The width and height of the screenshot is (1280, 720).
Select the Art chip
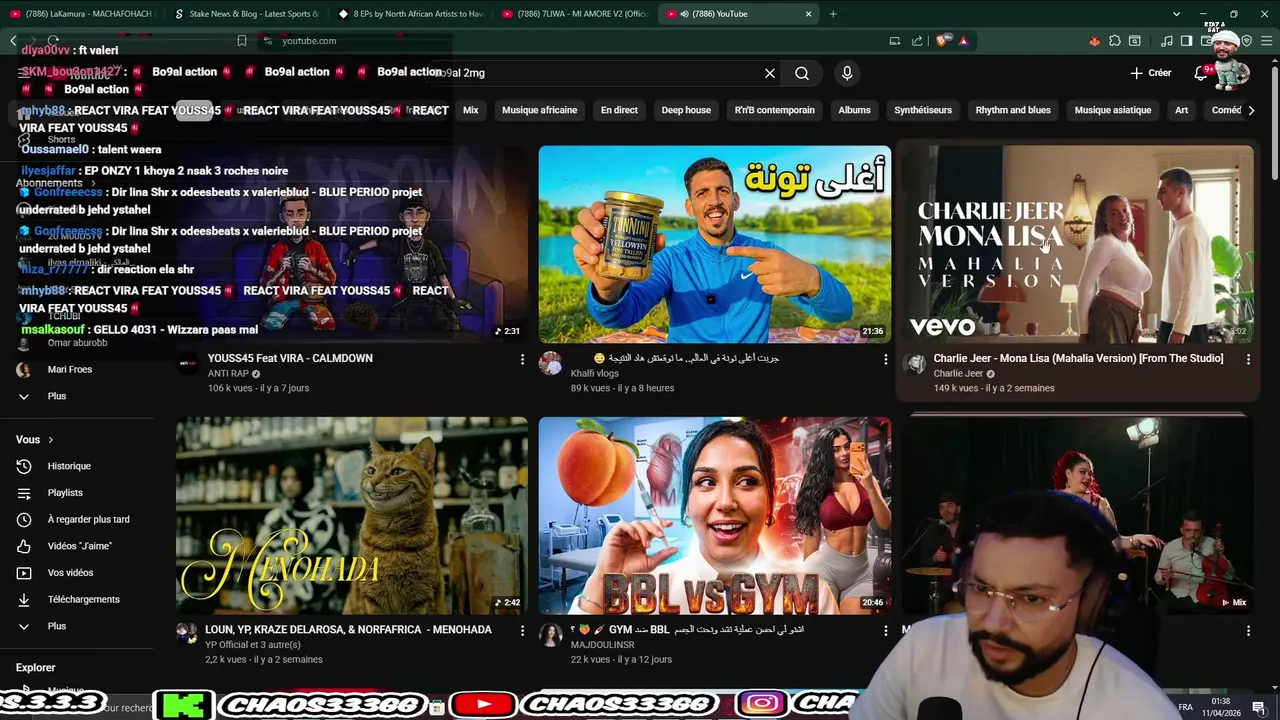tap(1181, 110)
